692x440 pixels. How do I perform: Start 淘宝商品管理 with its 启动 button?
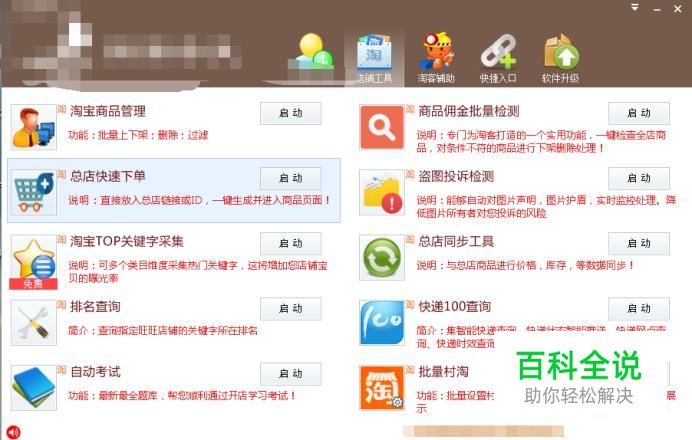[x=291, y=113]
